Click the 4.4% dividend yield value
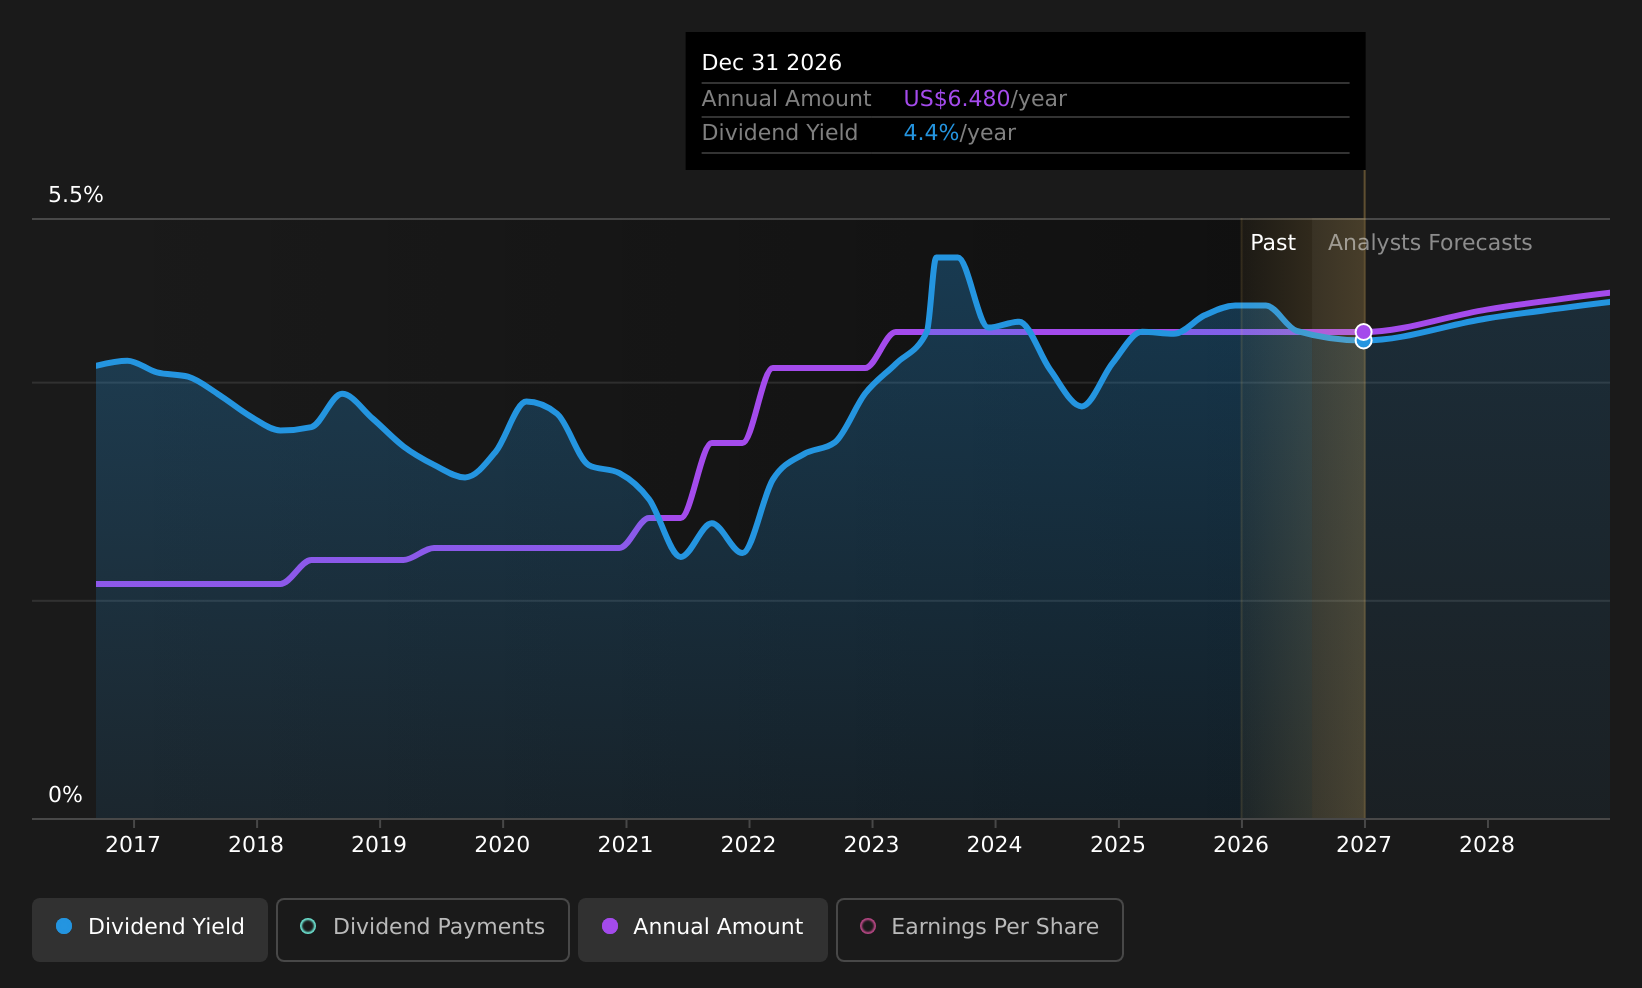 point(932,133)
